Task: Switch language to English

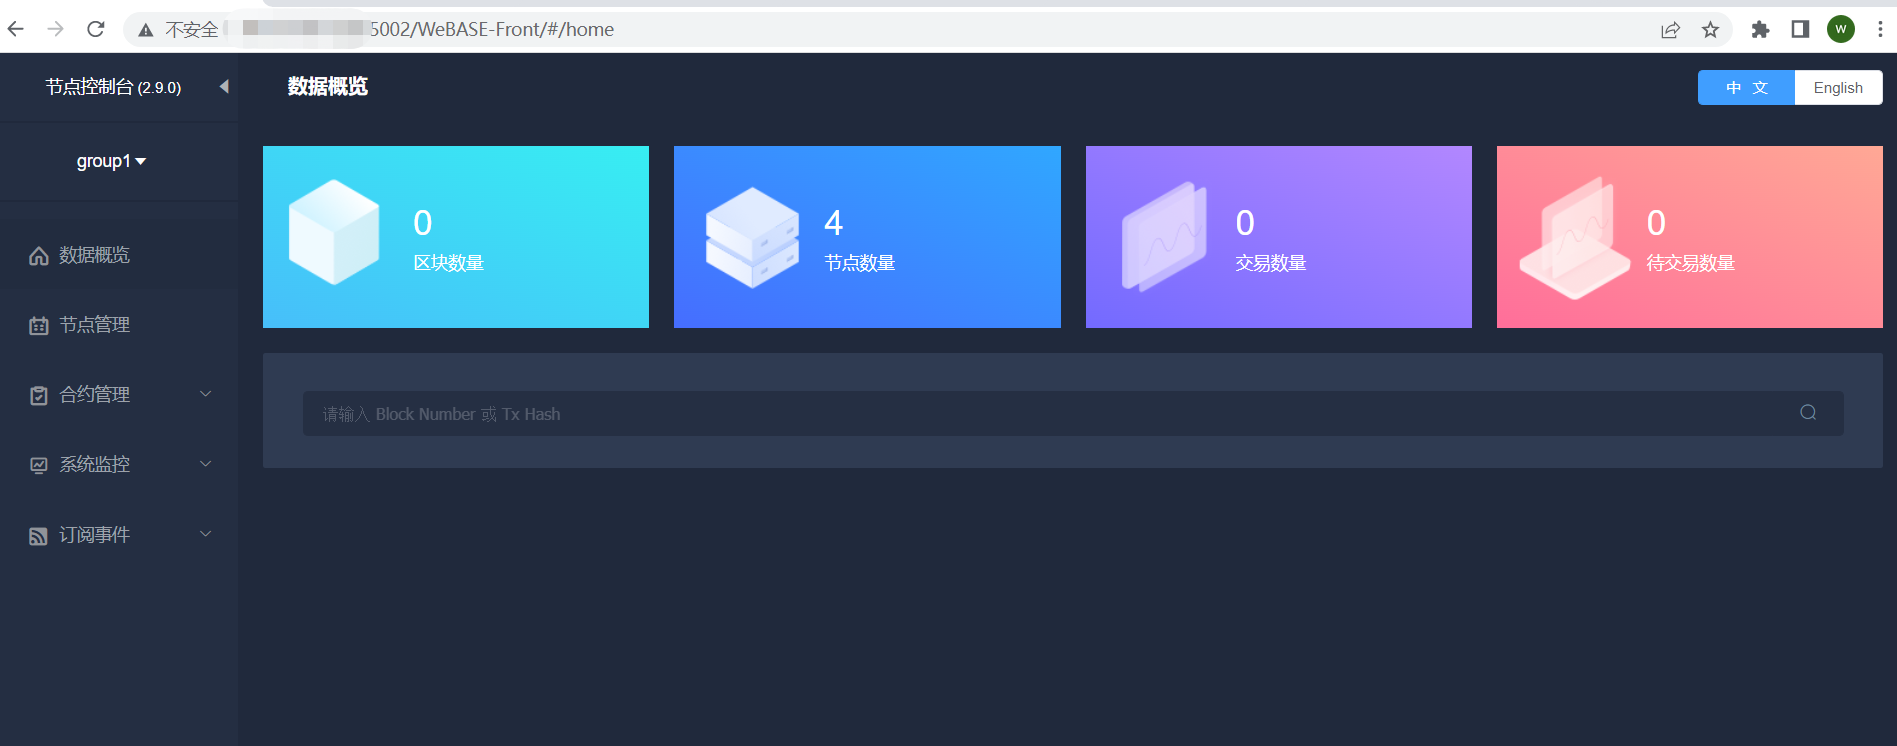Action: pos(1838,87)
